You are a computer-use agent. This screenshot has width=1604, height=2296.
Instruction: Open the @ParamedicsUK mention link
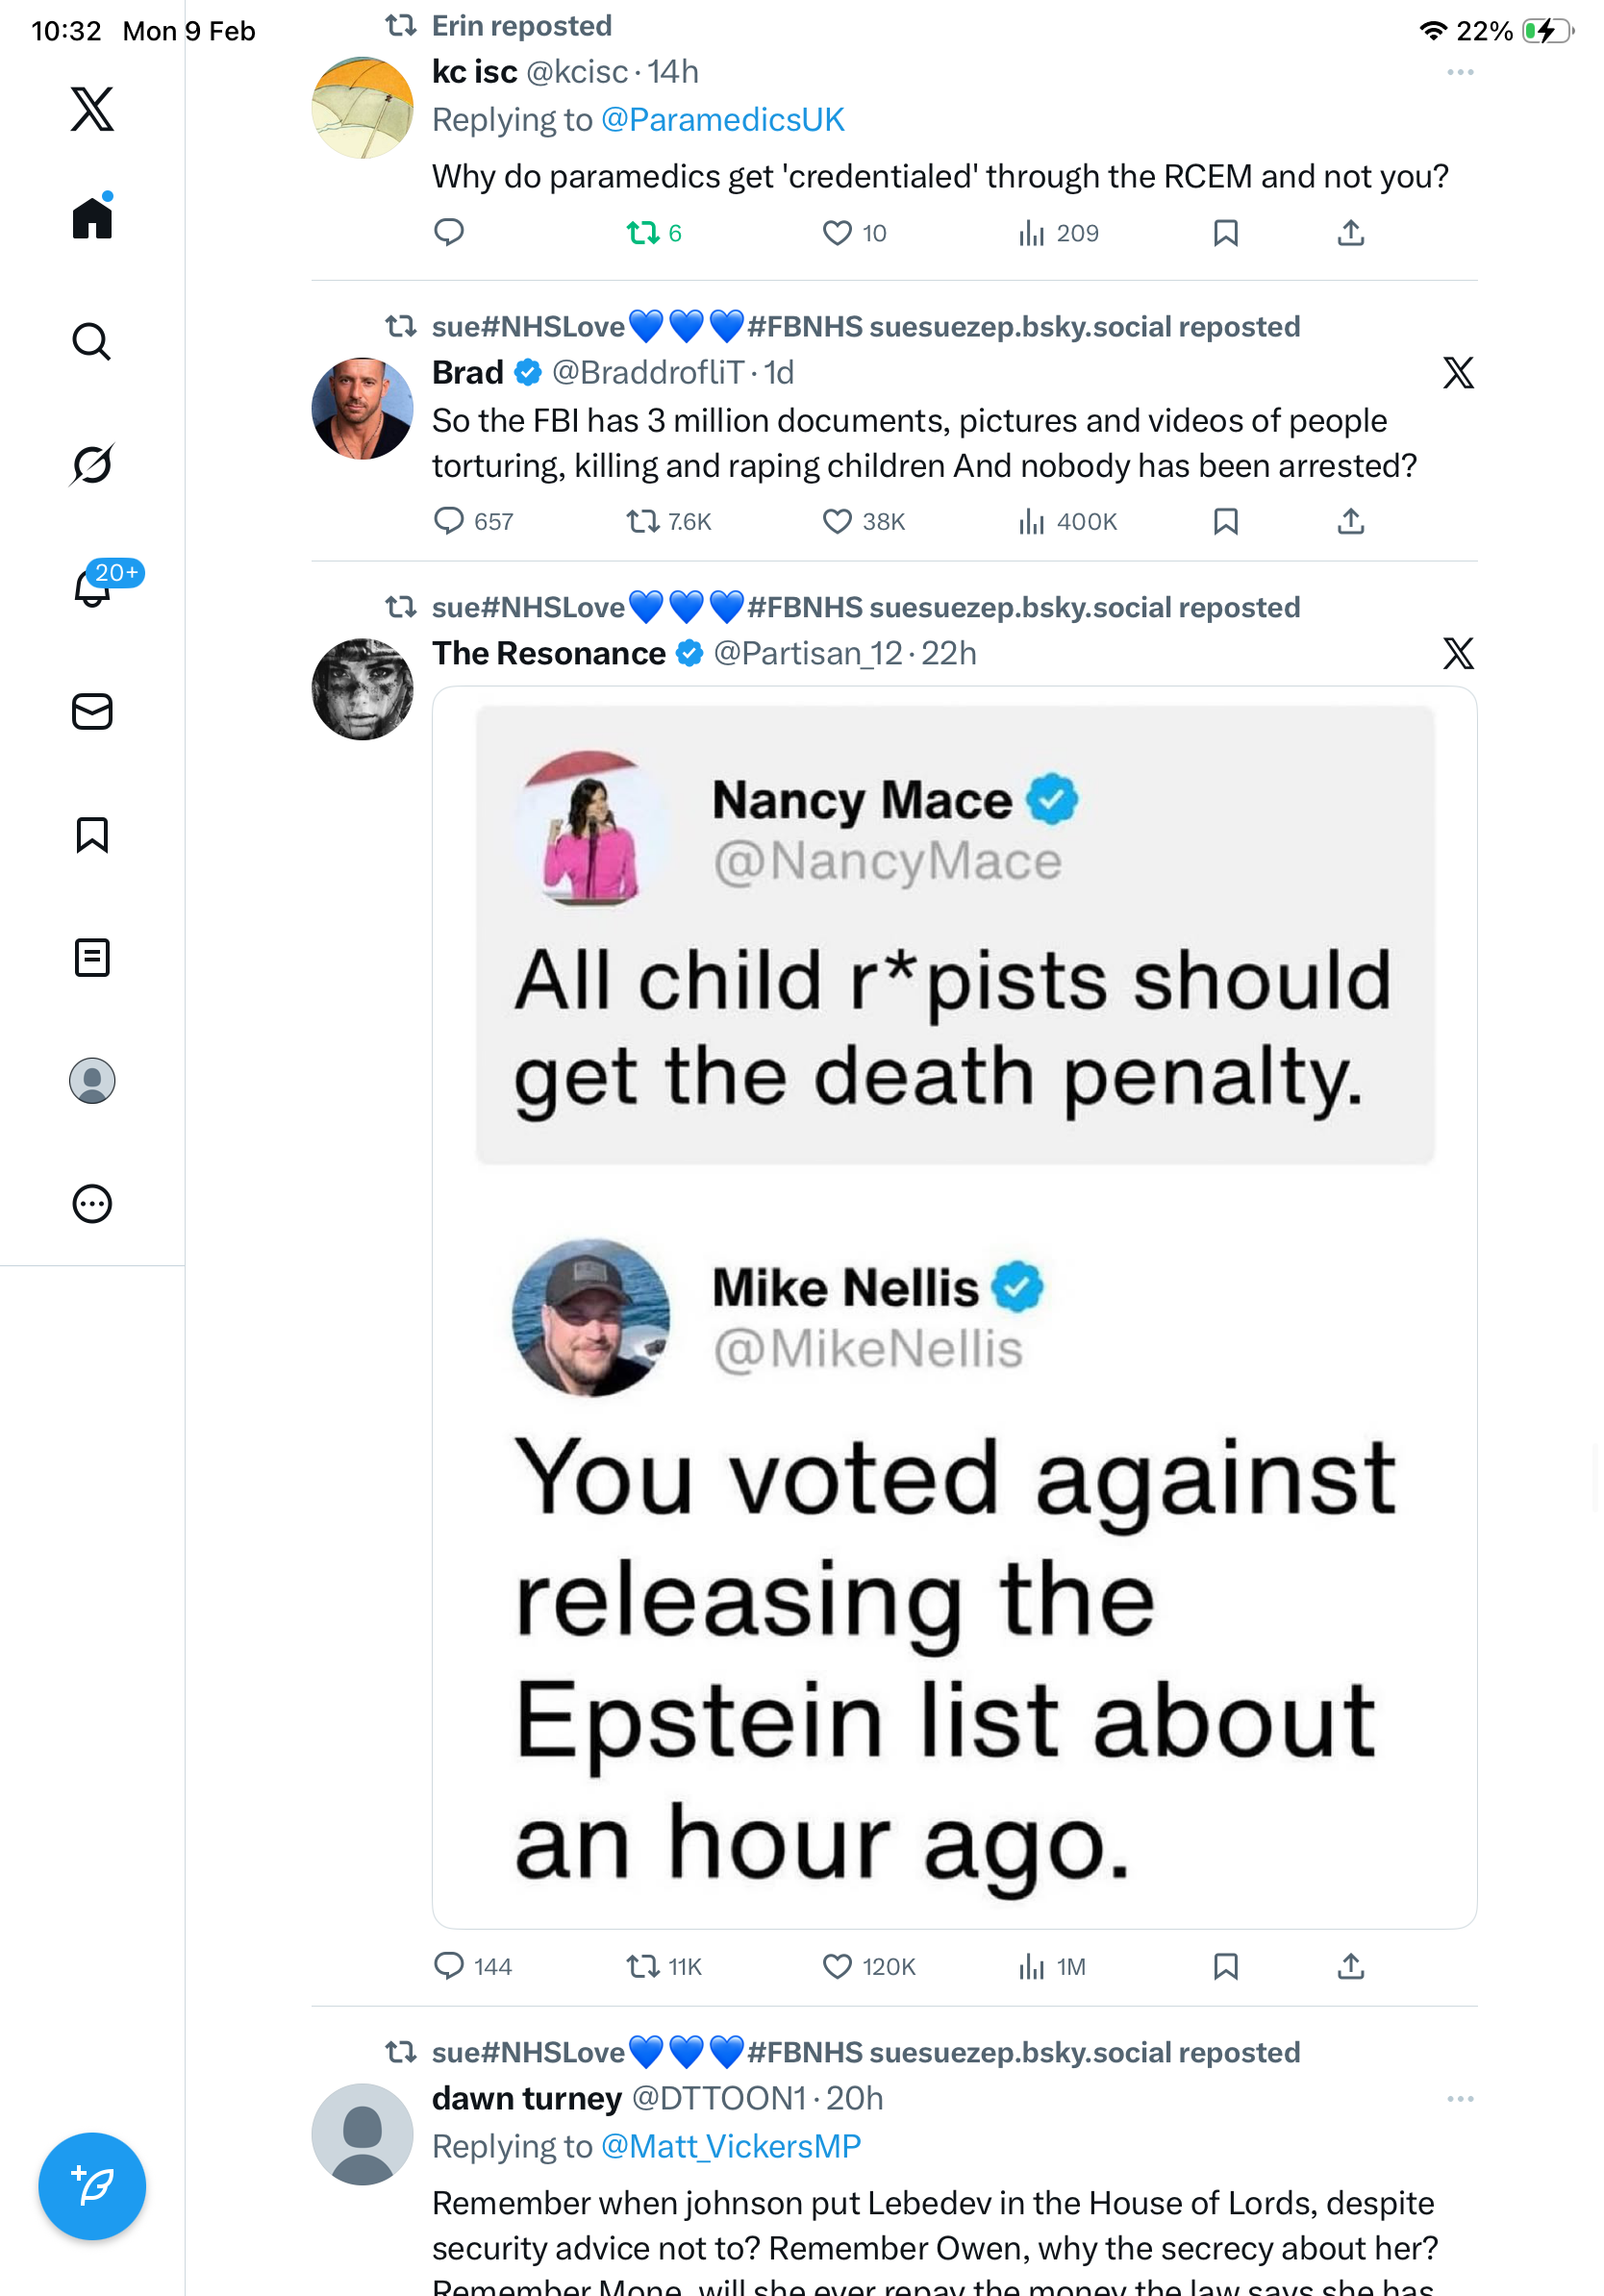coord(722,120)
